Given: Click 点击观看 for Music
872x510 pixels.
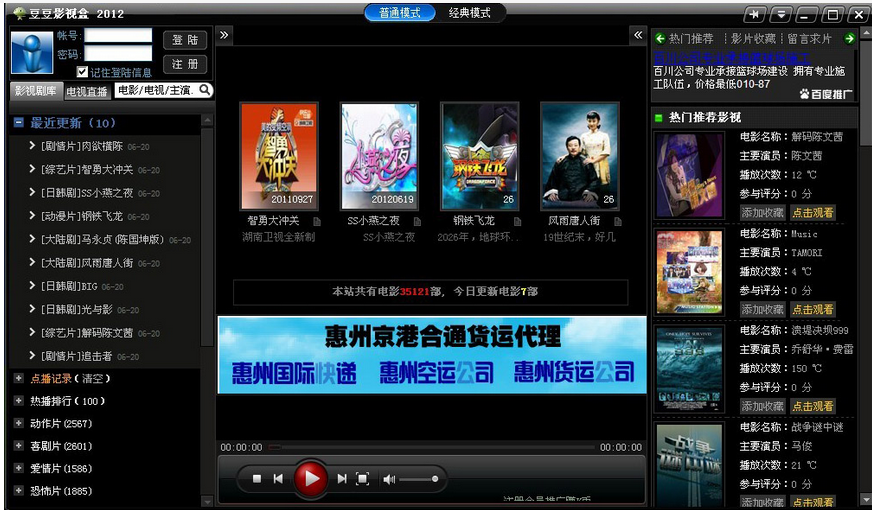Looking at the screenshot, I should click(x=812, y=309).
